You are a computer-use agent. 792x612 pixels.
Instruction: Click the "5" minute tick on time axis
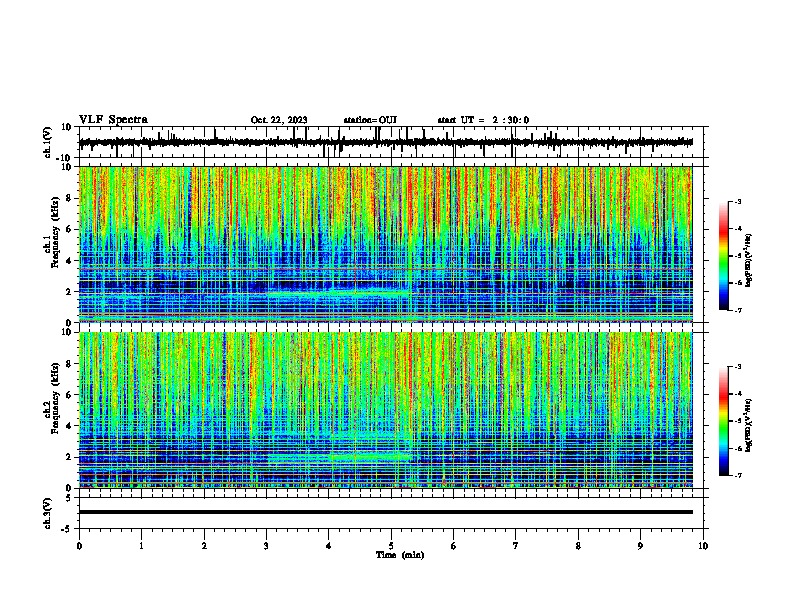[x=391, y=546]
